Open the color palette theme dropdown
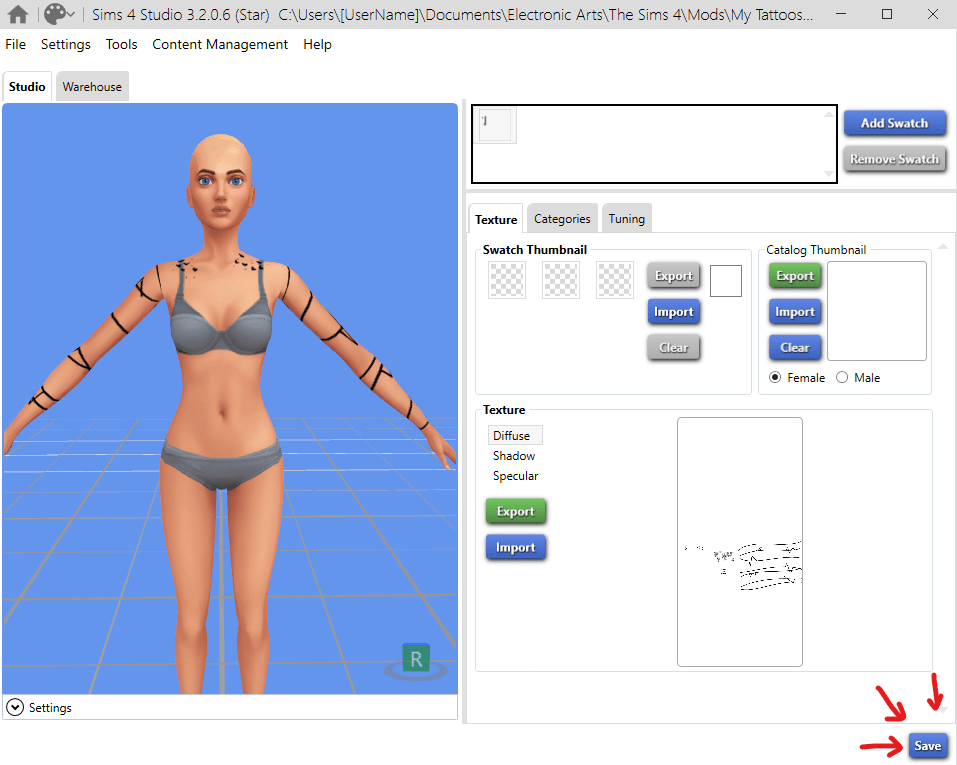 (60, 15)
